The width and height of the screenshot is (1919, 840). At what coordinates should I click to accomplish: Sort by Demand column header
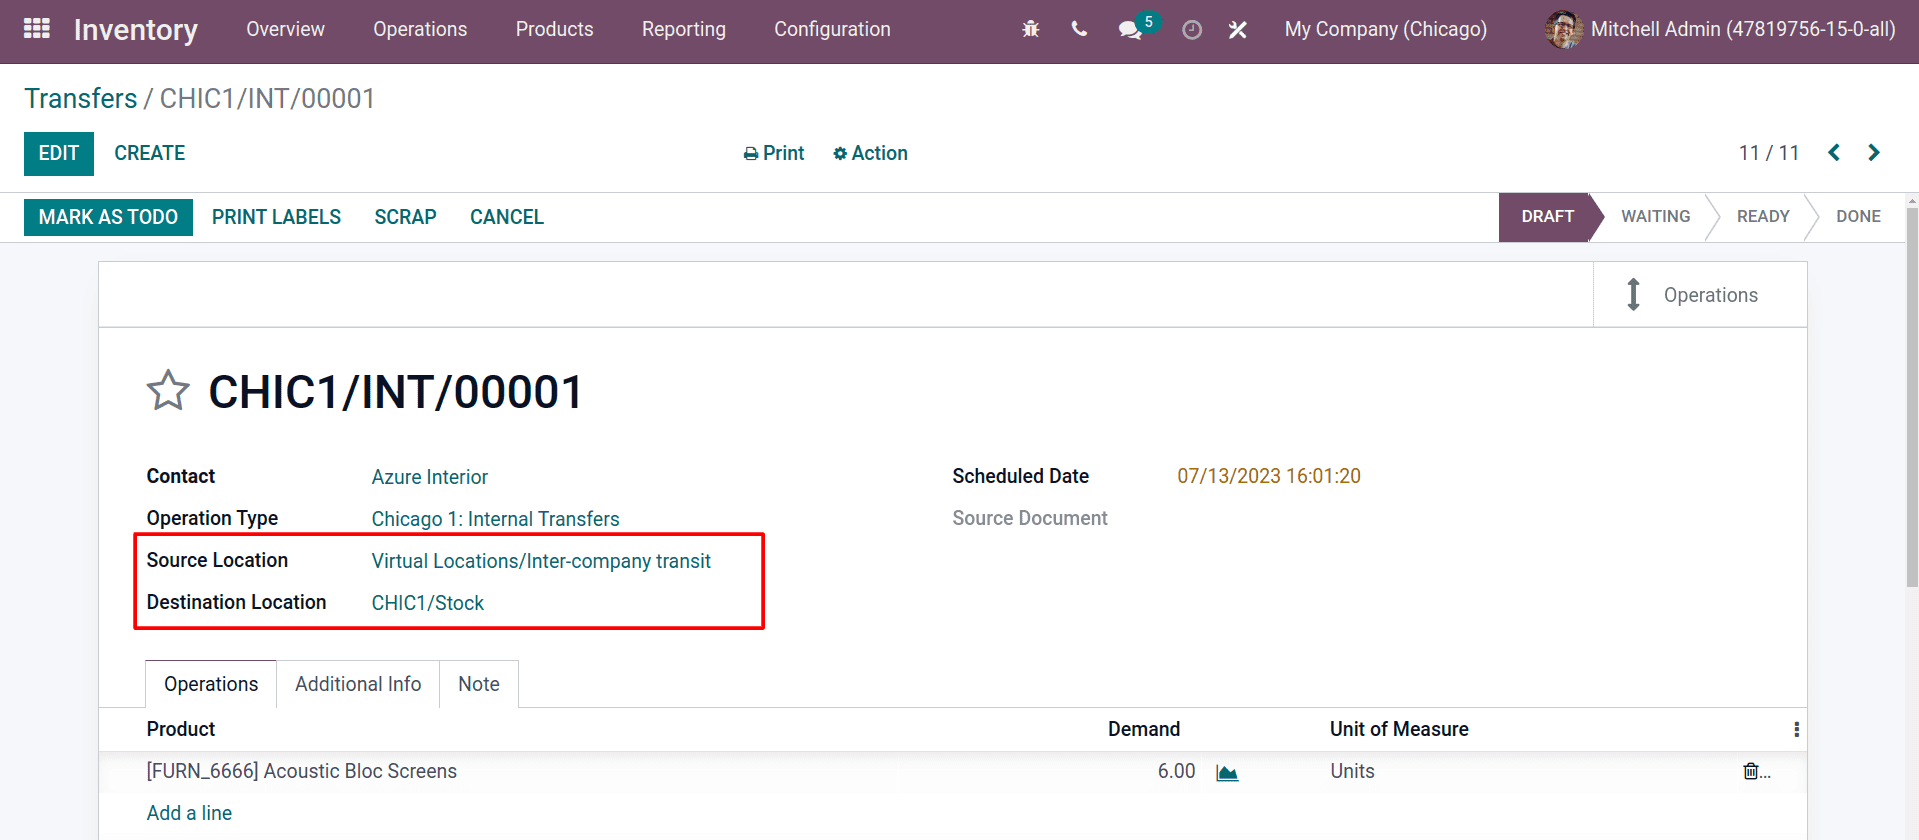pyautogui.click(x=1144, y=729)
